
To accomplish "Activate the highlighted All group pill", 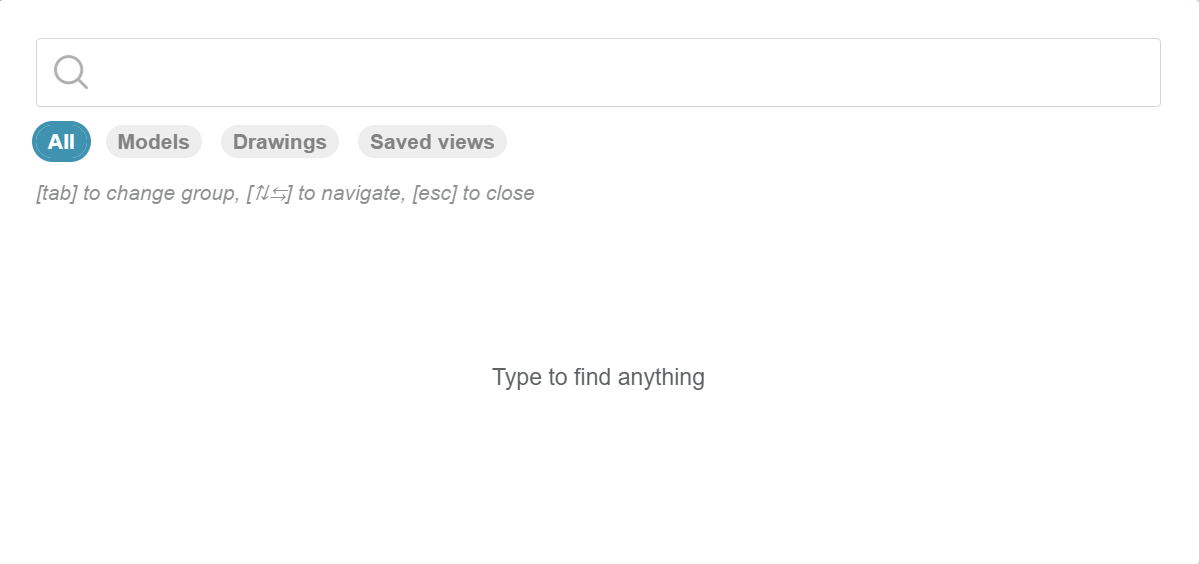I will [61, 142].
